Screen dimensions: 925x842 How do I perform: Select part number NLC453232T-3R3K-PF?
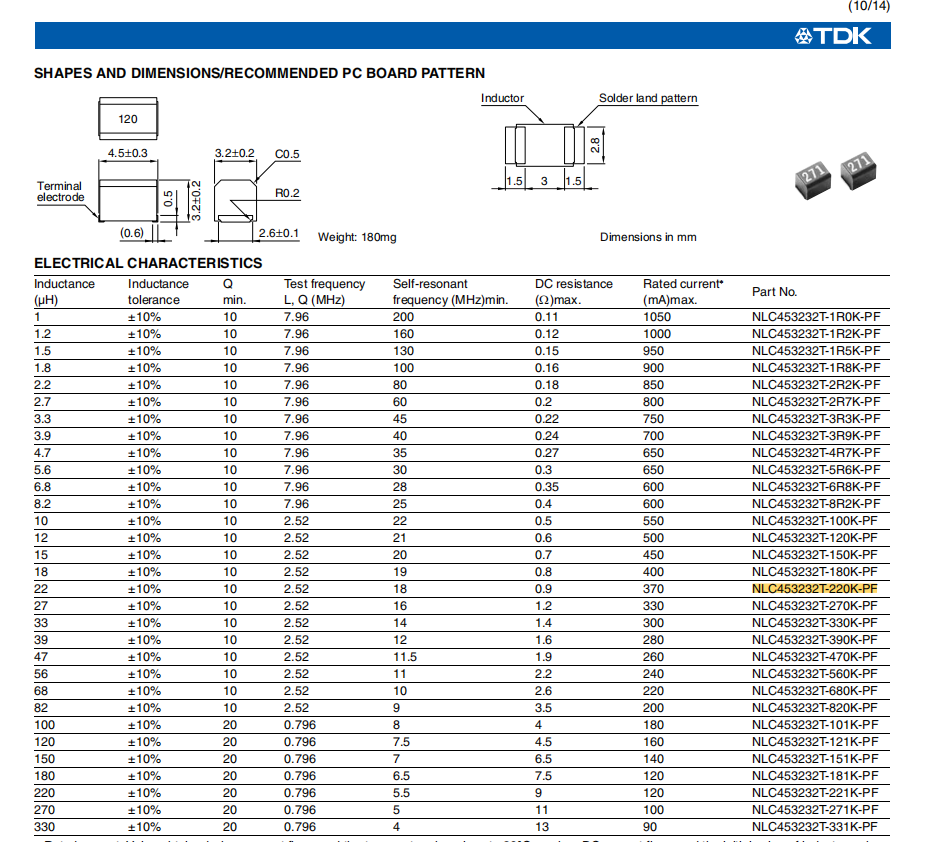click(x=816, y=419)
